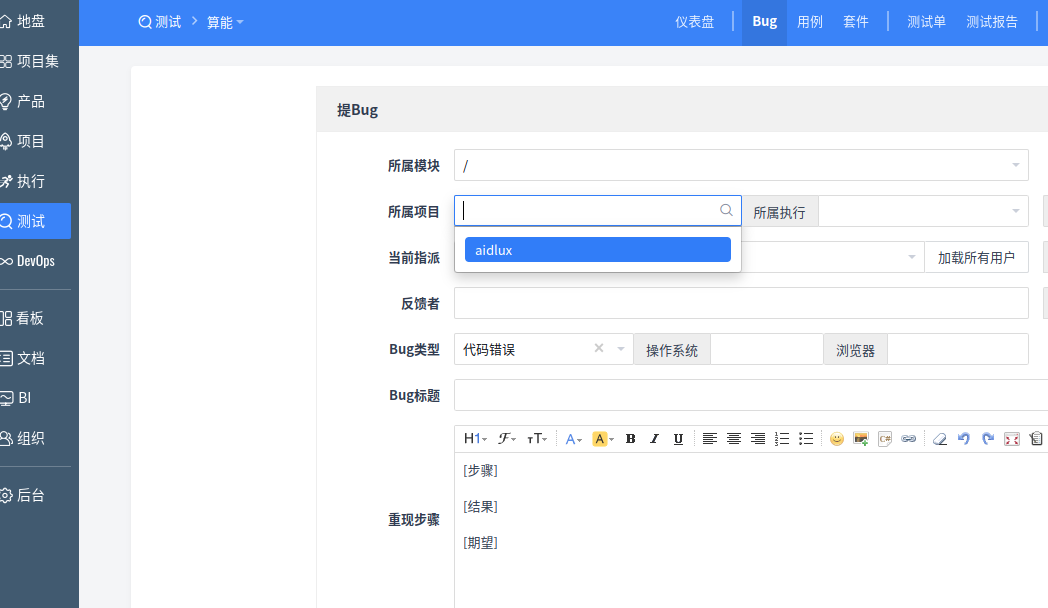Insert a hyperlink via link icon
Viewport: 1048px width, 608px height.
click(908, 439)
